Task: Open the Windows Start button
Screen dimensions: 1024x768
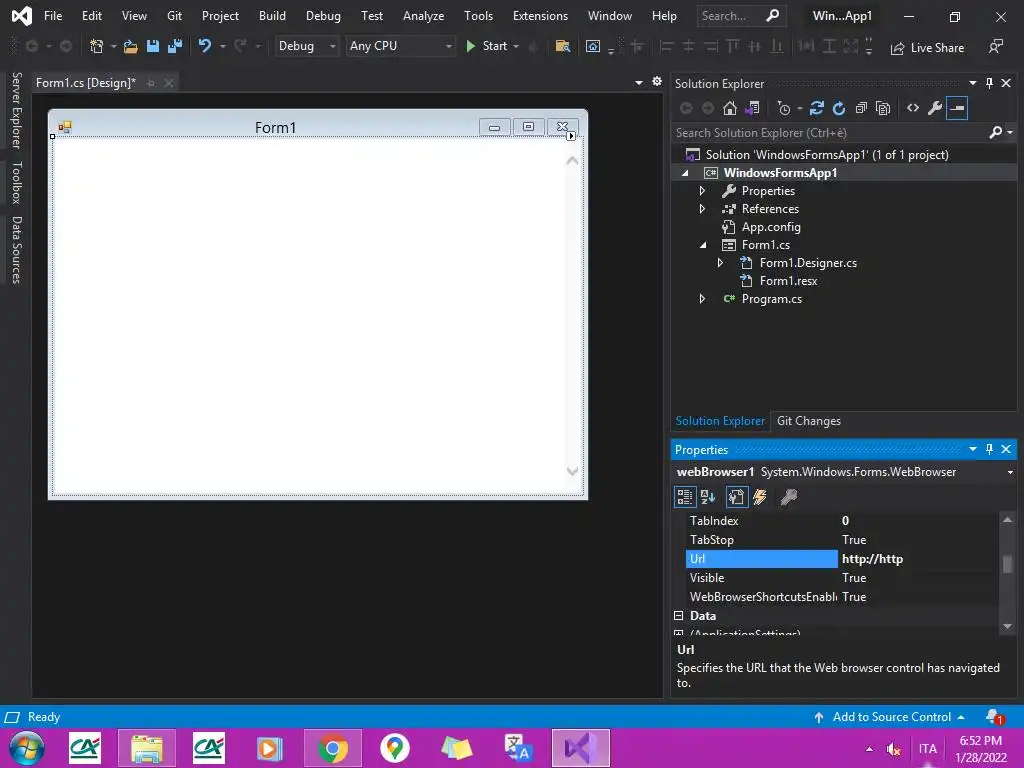Action: pyautogui.click(x=27, y=748)
